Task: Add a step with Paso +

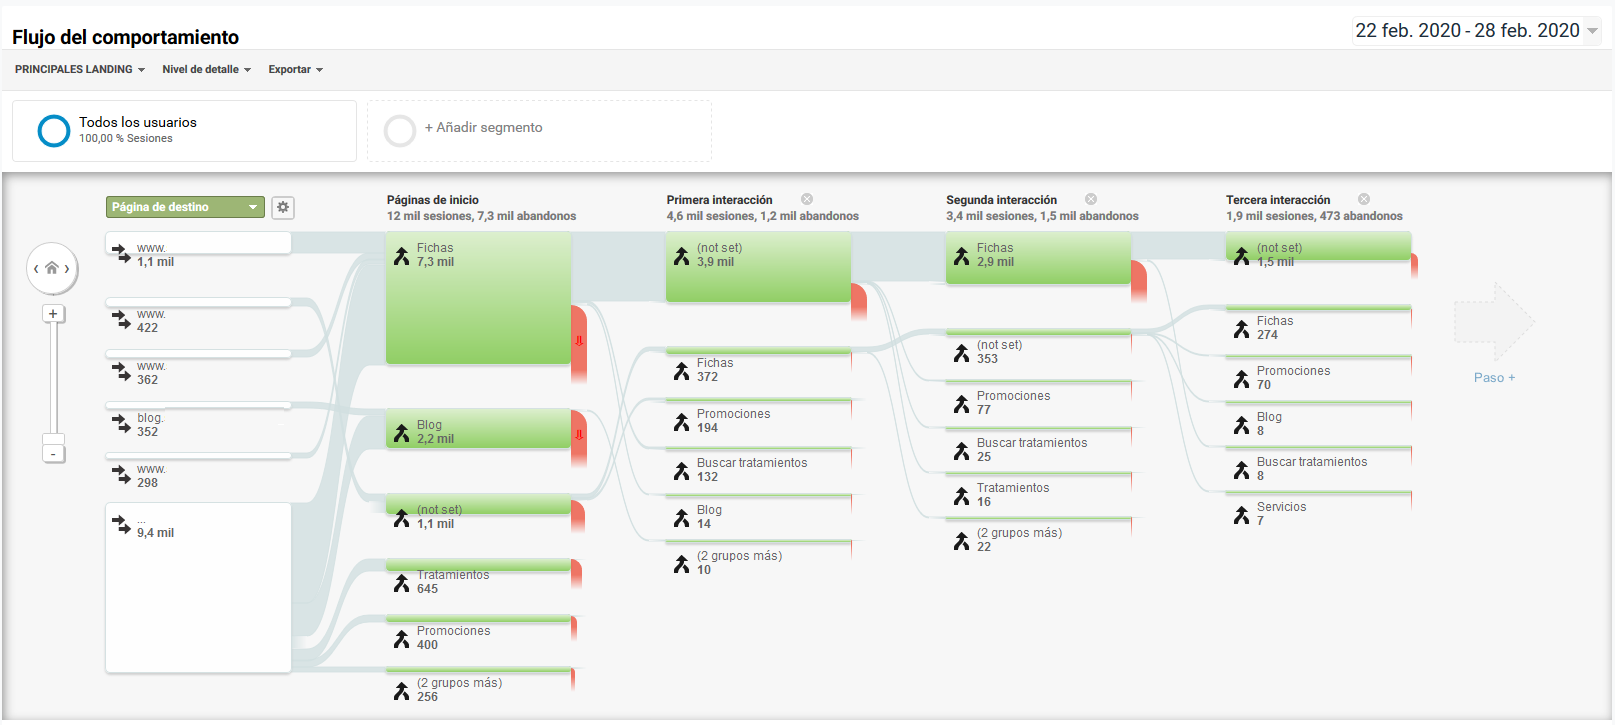Action: [1494, 377]
